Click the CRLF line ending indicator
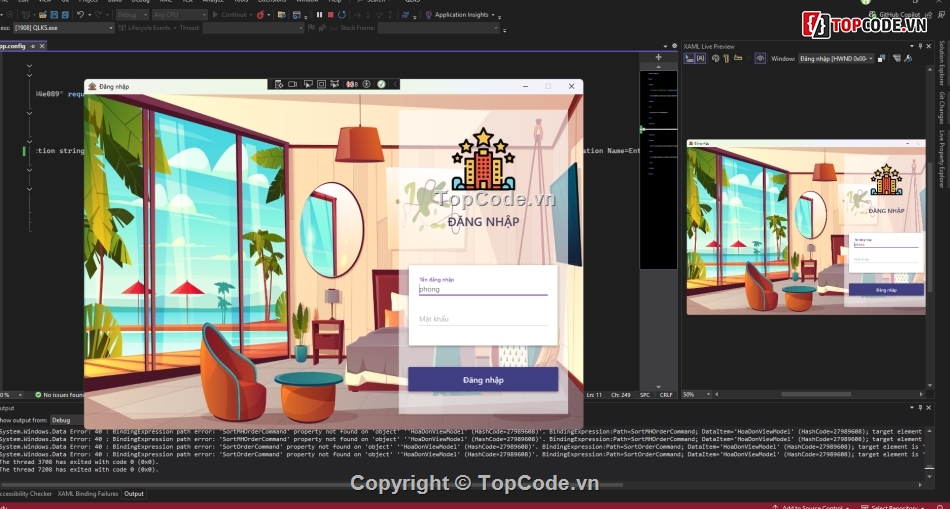950x509 pixels. (x=666, y=395)
